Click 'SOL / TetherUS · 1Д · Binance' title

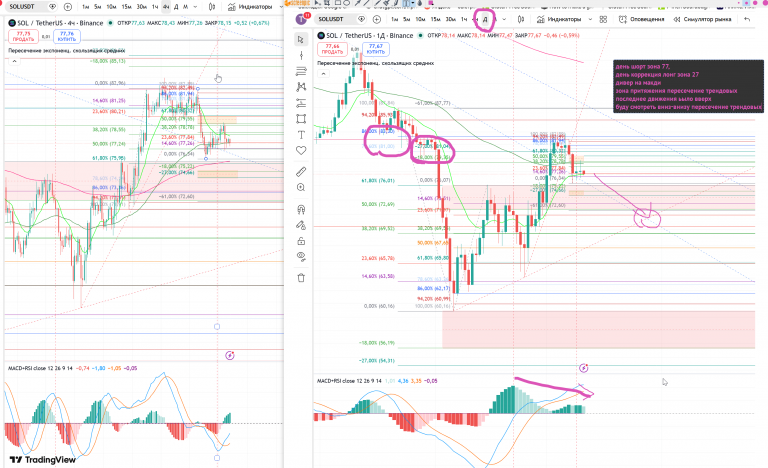pyautogui.click(x=369, y=35)
